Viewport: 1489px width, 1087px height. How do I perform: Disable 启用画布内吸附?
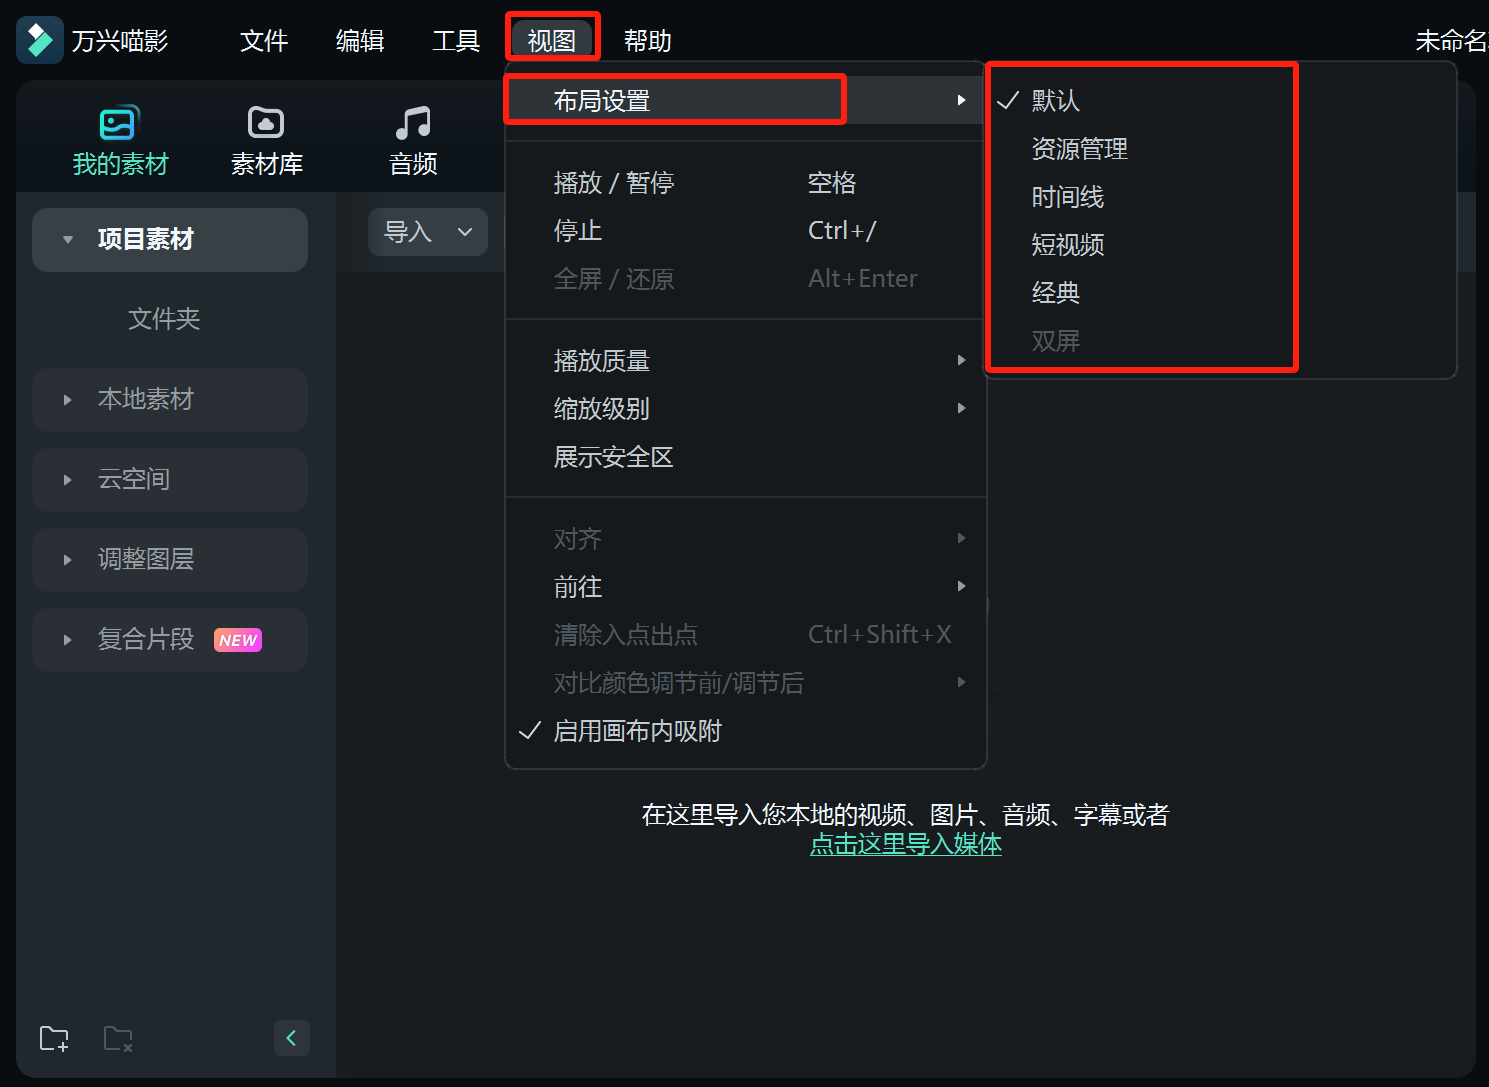[x=637, y=731]
